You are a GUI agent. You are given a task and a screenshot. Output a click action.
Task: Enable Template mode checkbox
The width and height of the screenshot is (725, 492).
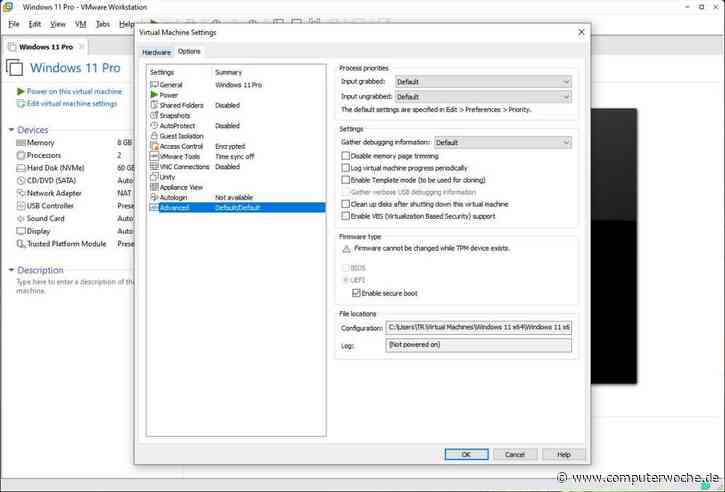345,180
